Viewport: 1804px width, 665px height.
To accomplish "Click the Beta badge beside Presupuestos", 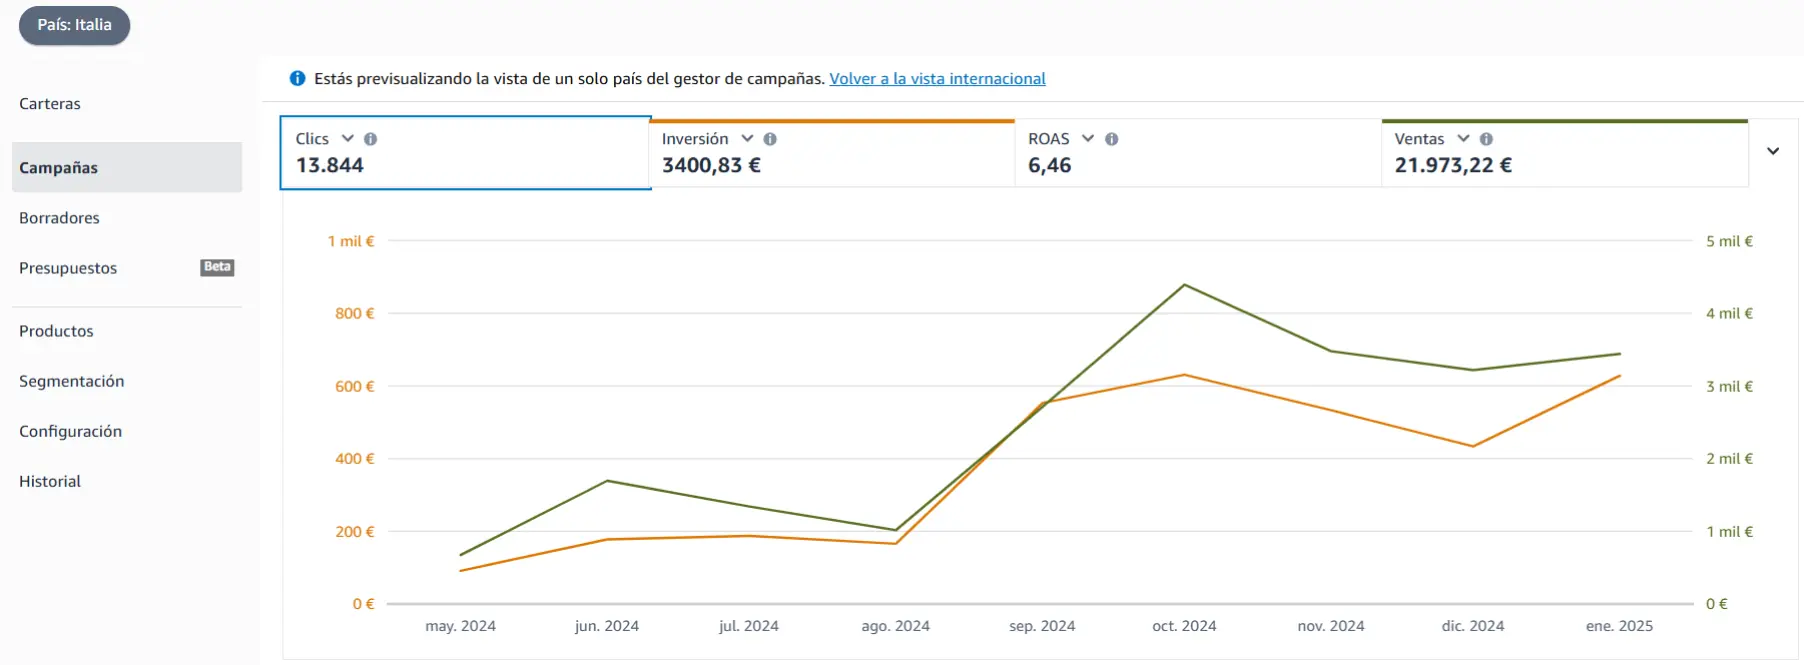I will coord(217,267).
